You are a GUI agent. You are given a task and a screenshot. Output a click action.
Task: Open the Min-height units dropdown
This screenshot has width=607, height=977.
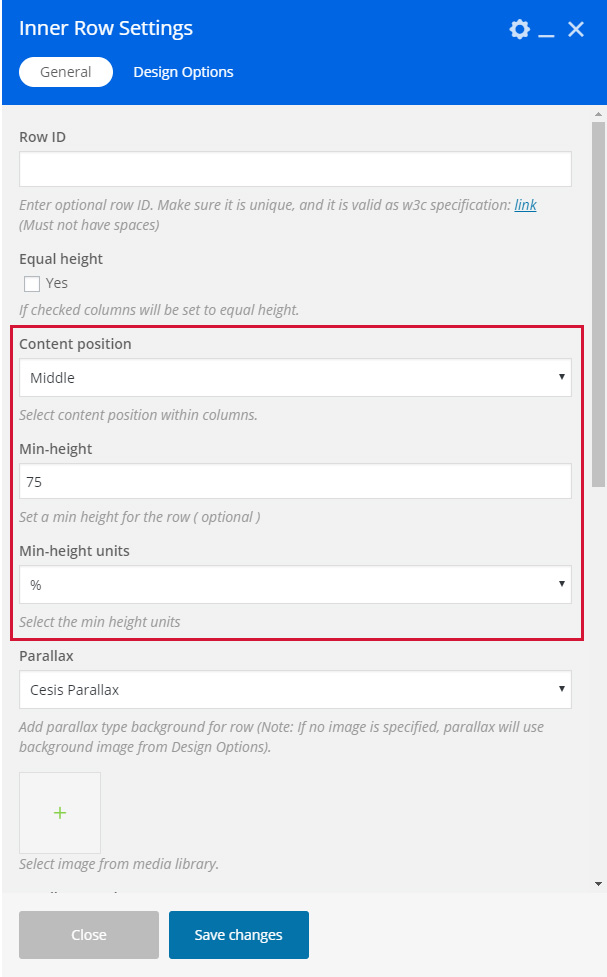(295, 585)
